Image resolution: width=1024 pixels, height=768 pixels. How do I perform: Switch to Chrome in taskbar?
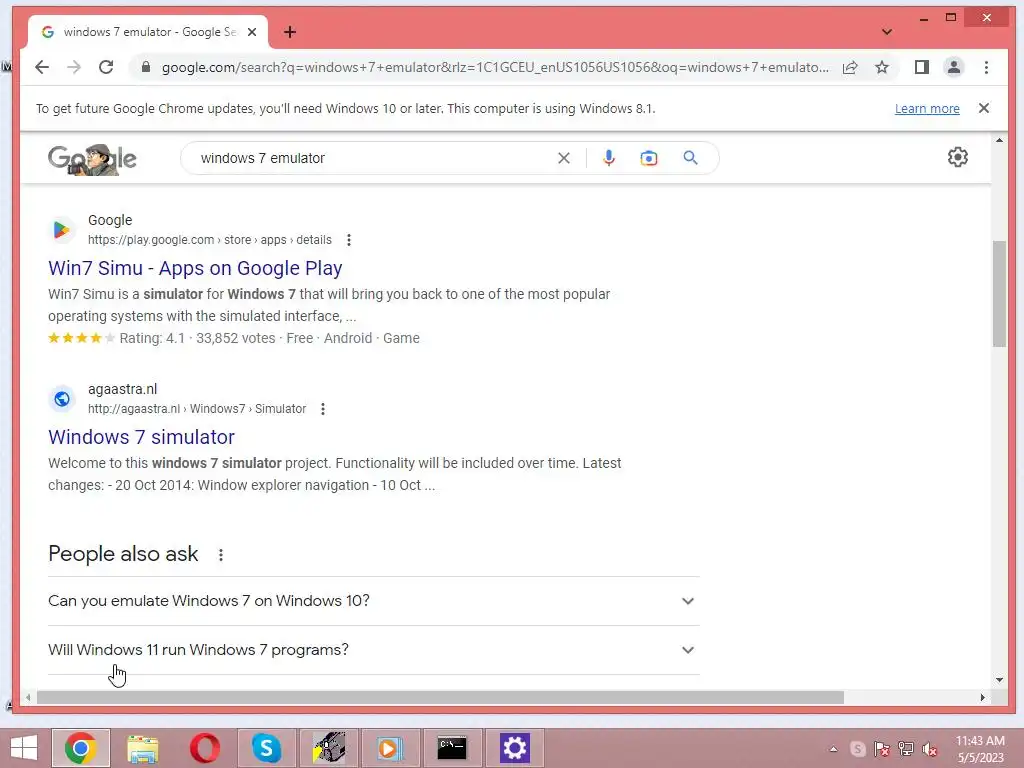tap(81, 748)
